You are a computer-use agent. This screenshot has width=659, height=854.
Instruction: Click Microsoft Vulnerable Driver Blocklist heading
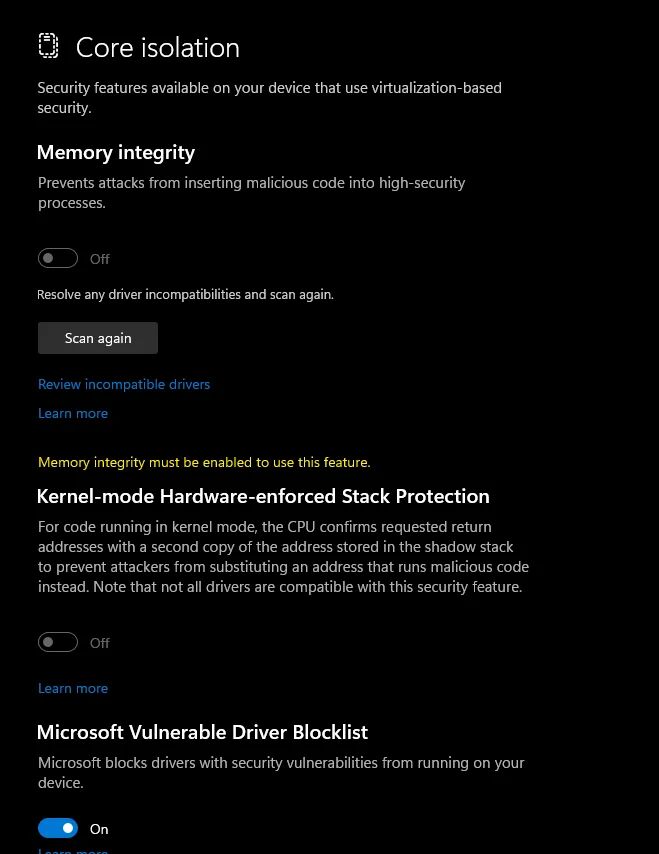coord(203,732)
